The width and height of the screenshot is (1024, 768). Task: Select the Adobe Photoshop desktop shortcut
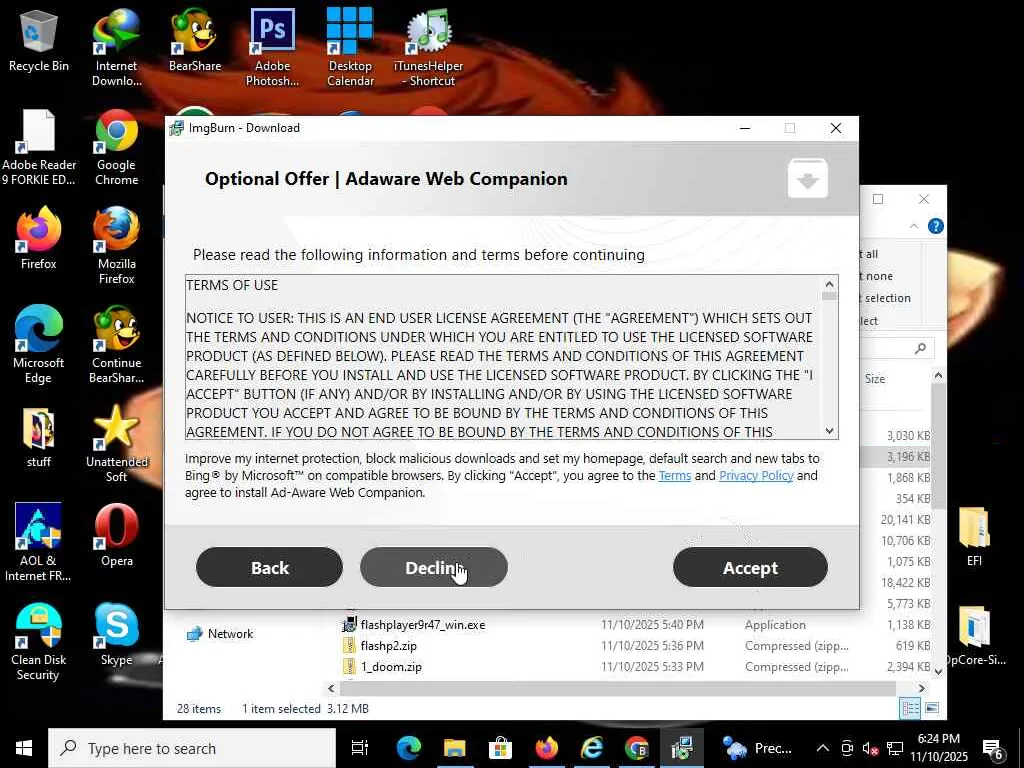pyautogui.click(x=272, y=47)
